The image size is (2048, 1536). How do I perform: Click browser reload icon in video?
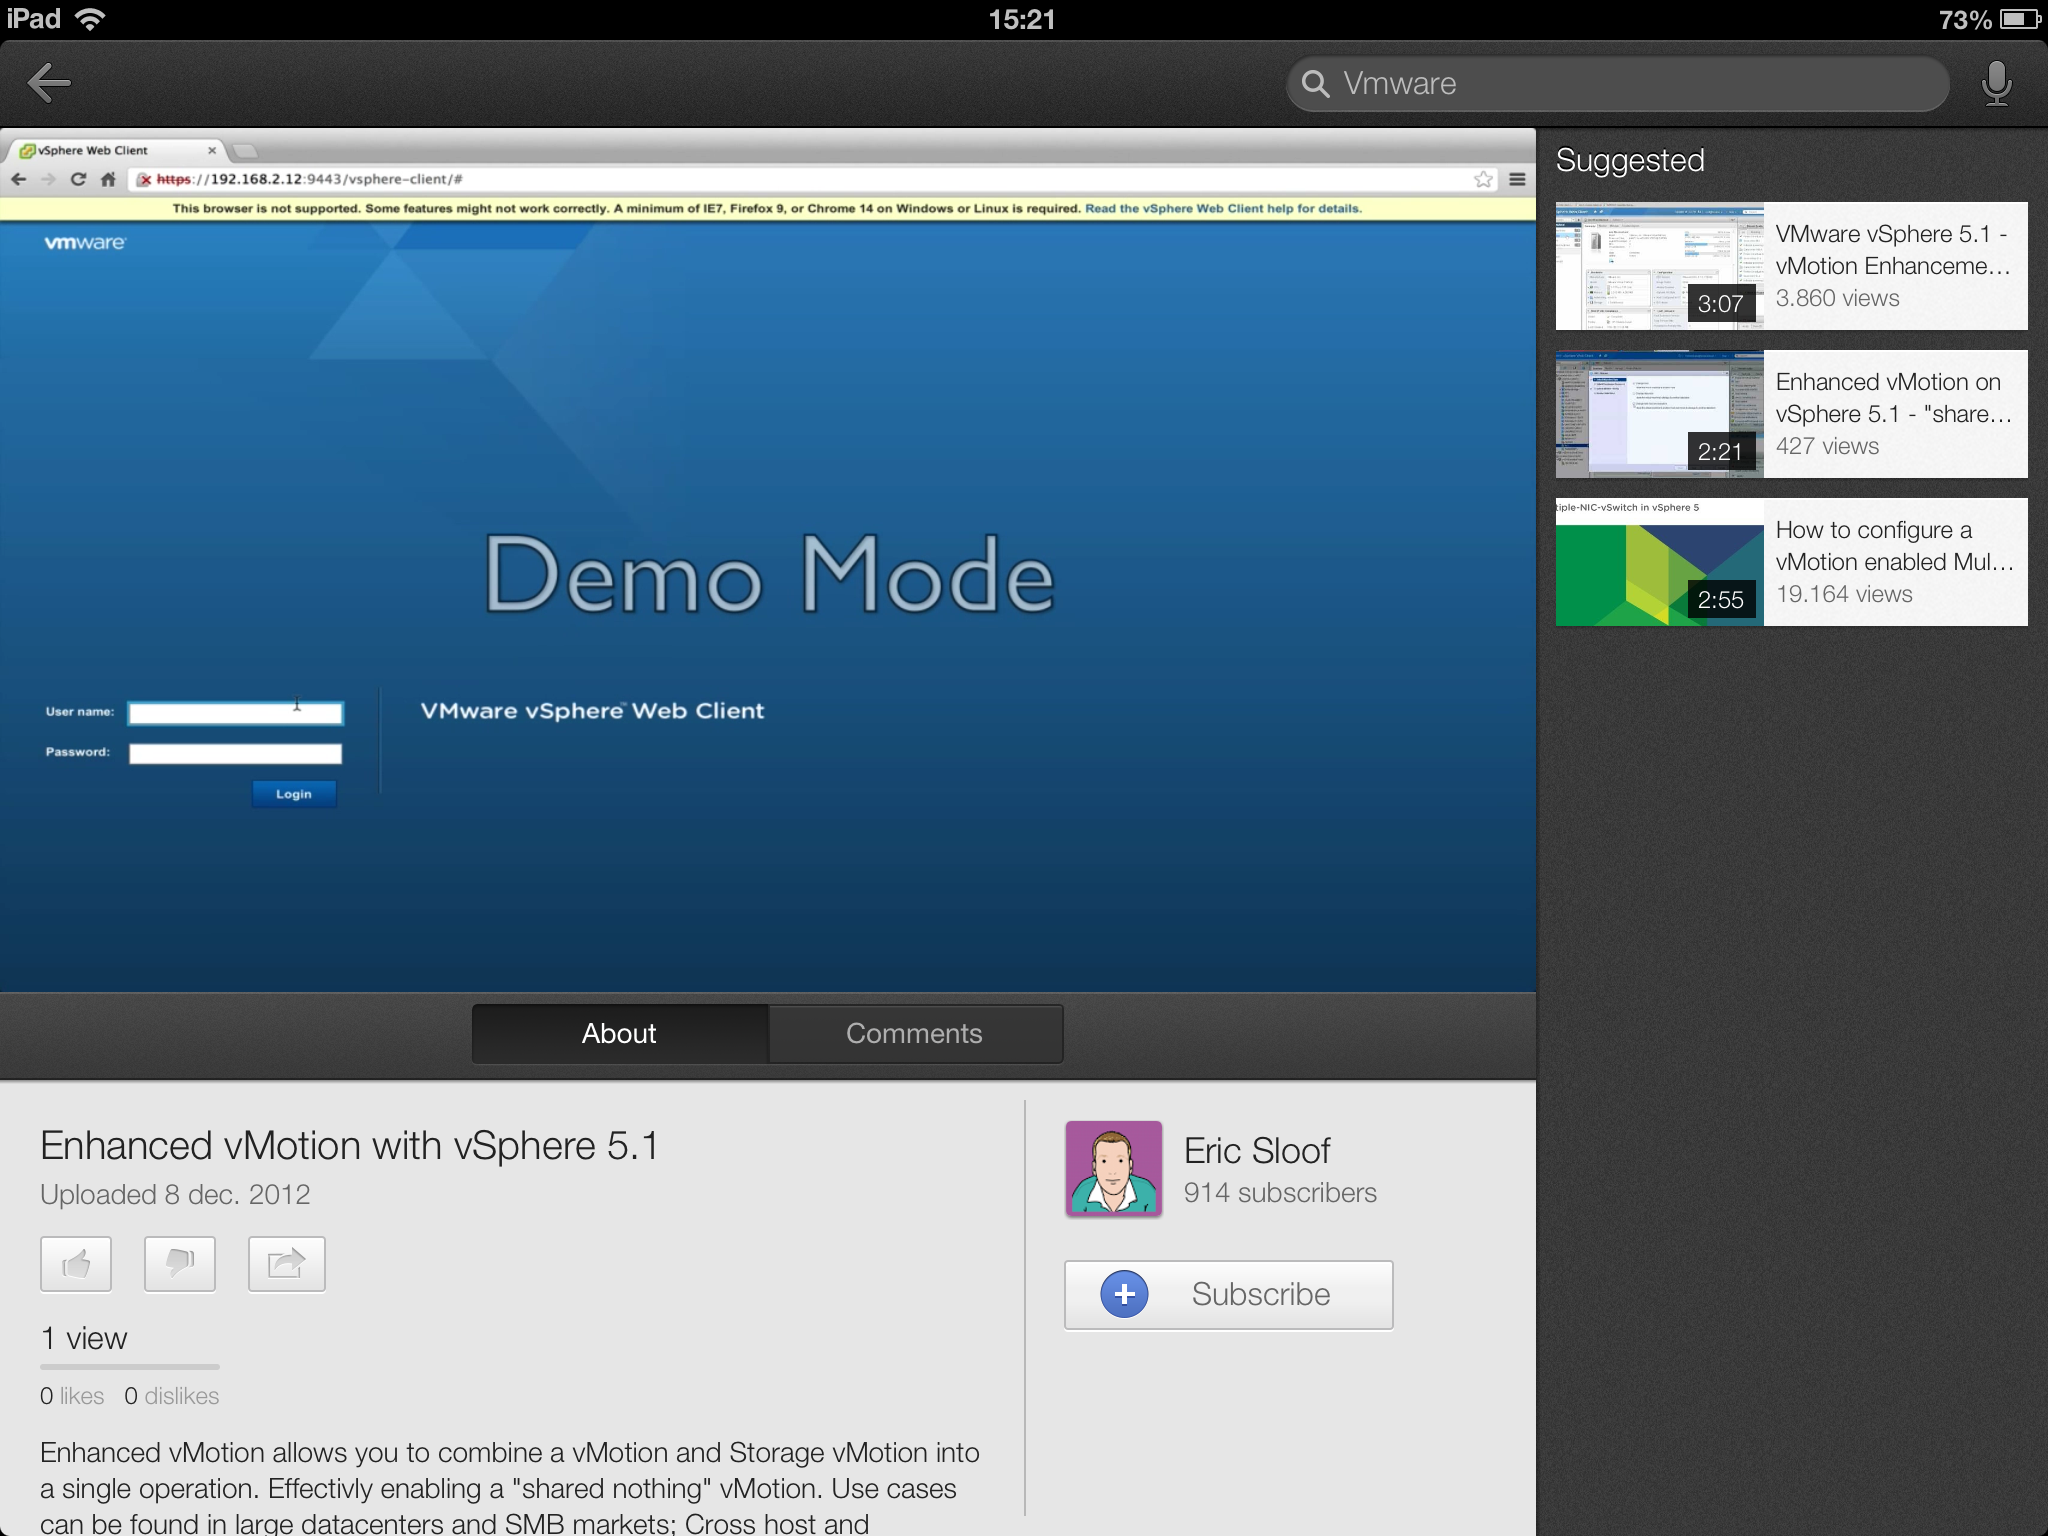78,179
